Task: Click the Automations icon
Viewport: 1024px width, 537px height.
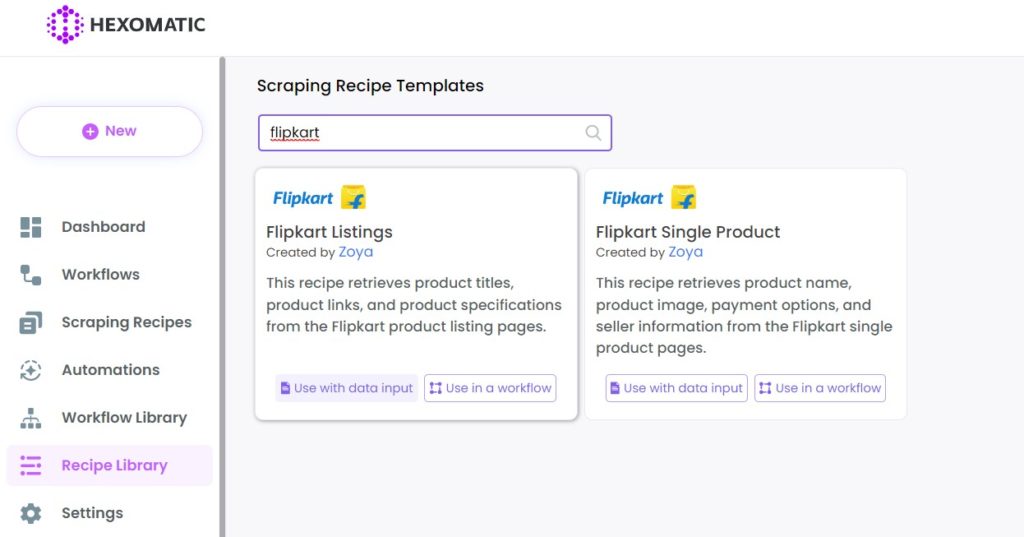Action: click(31, 370)
